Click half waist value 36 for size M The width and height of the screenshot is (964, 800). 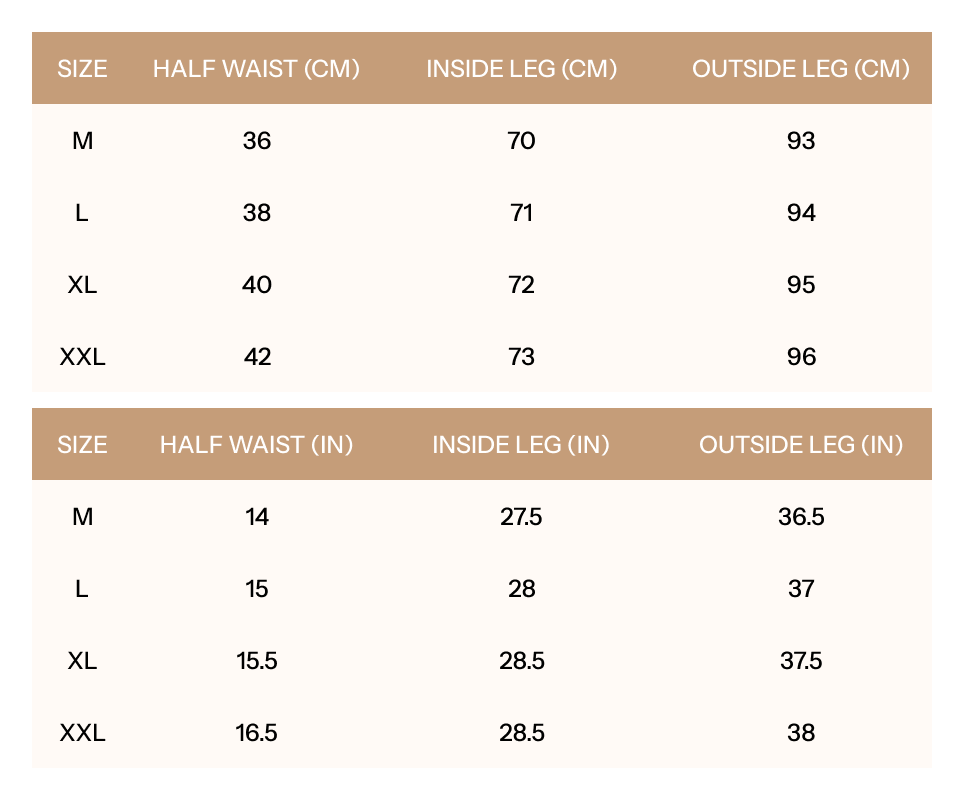(257, 141)
